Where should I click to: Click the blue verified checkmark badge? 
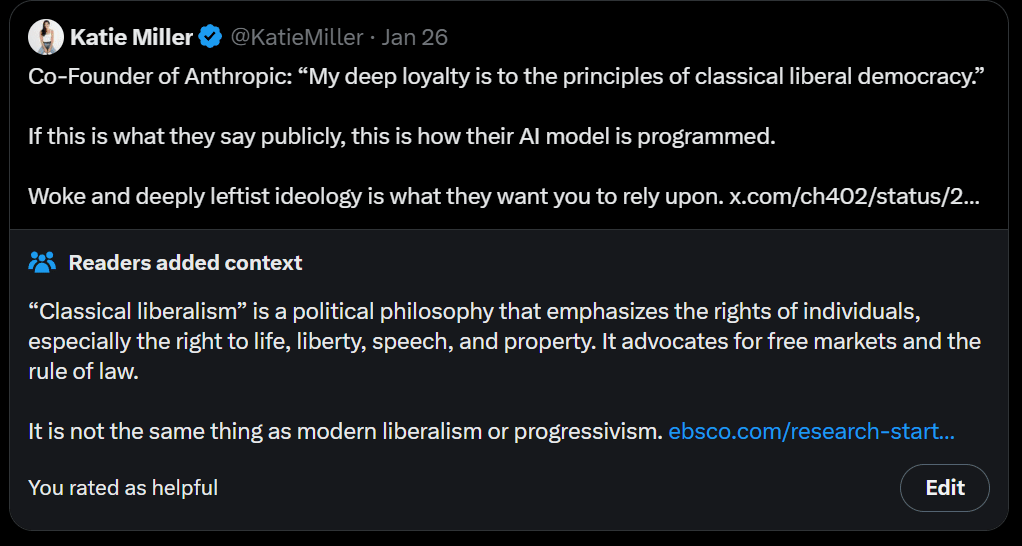coord(211,37)
